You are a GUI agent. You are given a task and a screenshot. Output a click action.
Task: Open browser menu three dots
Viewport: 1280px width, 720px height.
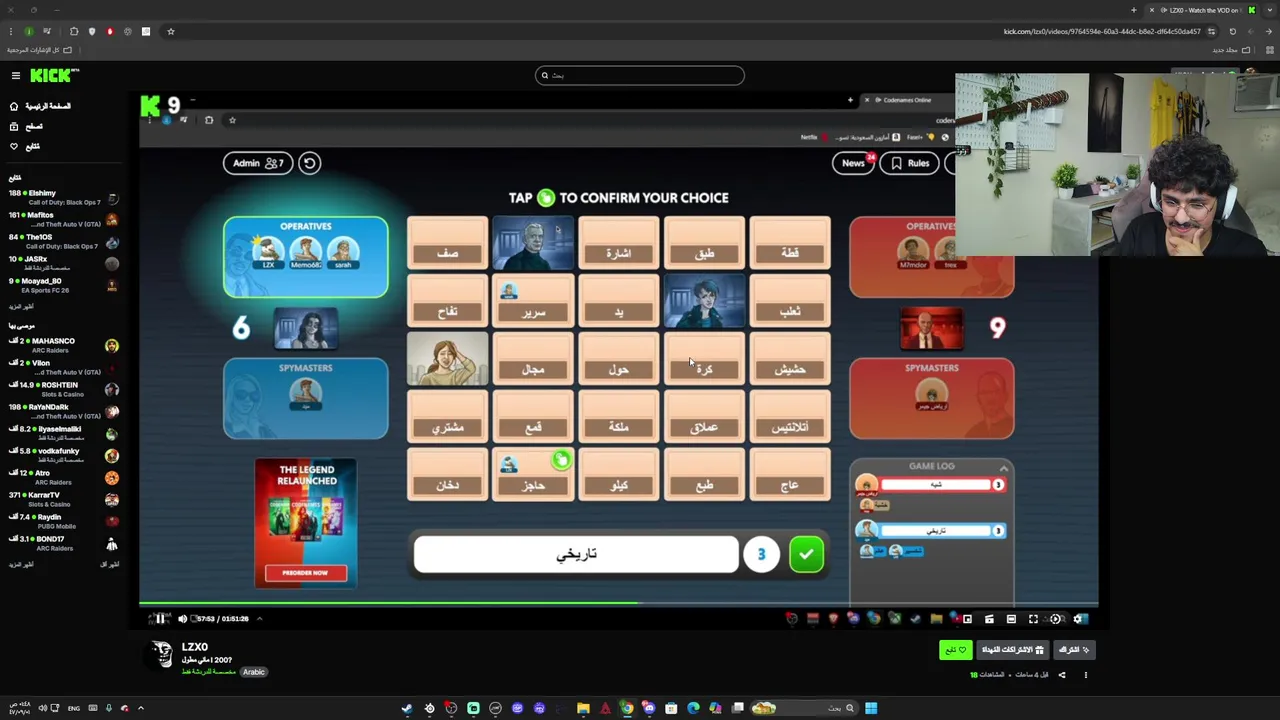pos(11,31)
